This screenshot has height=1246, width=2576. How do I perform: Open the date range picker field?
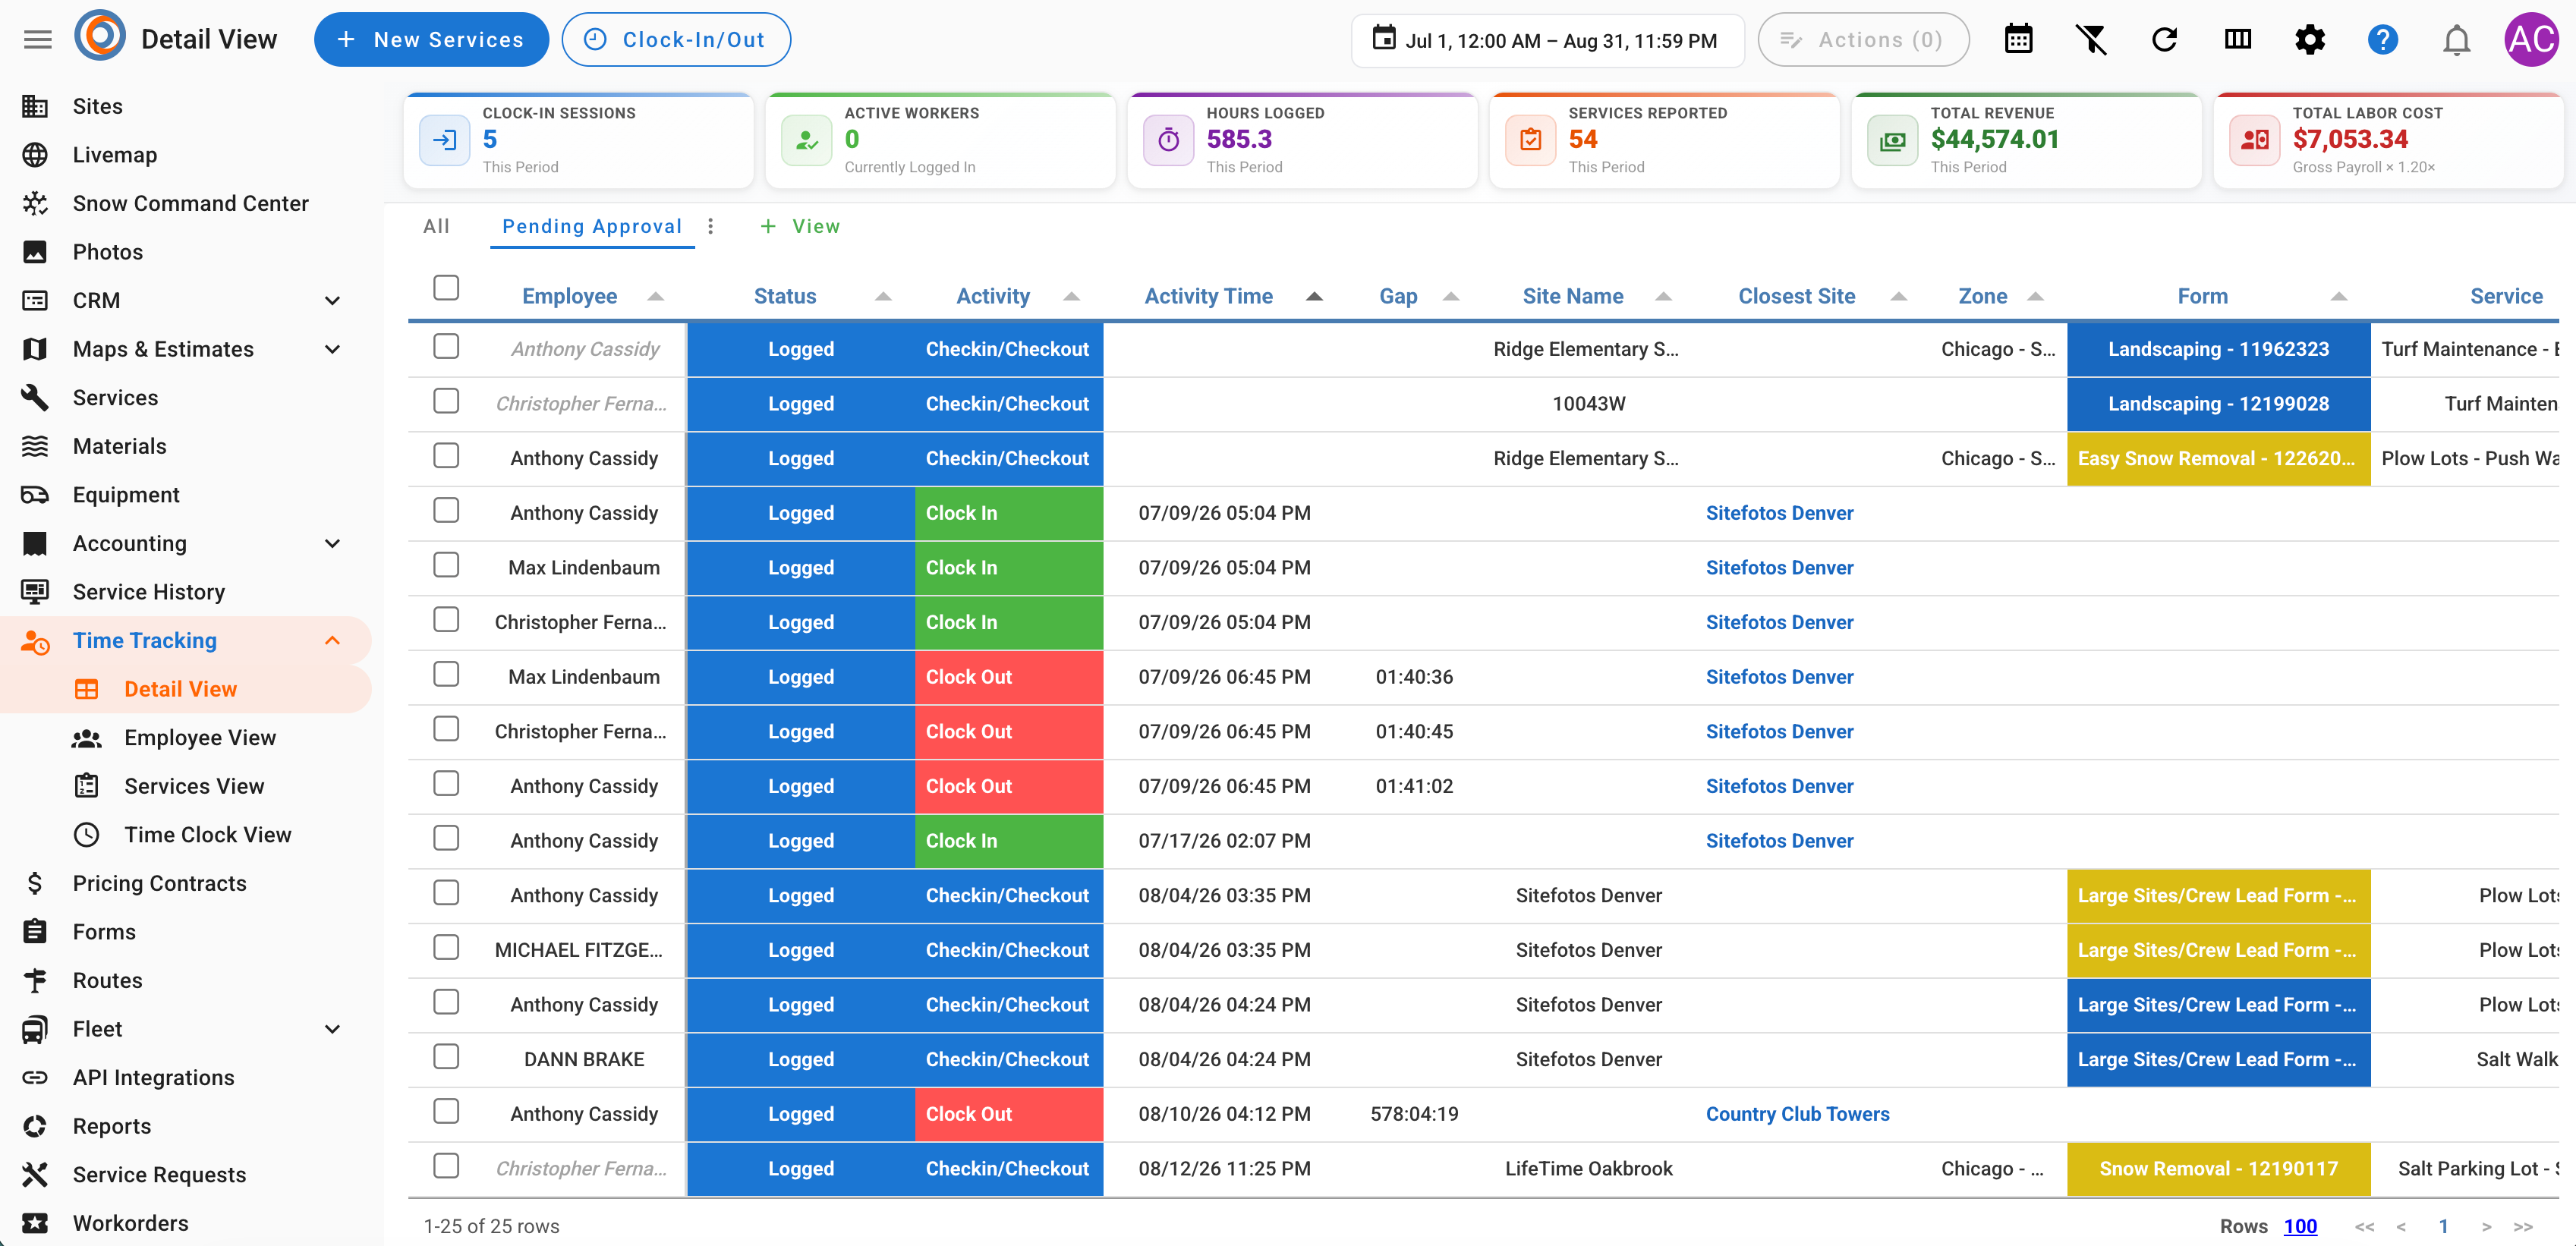(x=1547, y=40)
